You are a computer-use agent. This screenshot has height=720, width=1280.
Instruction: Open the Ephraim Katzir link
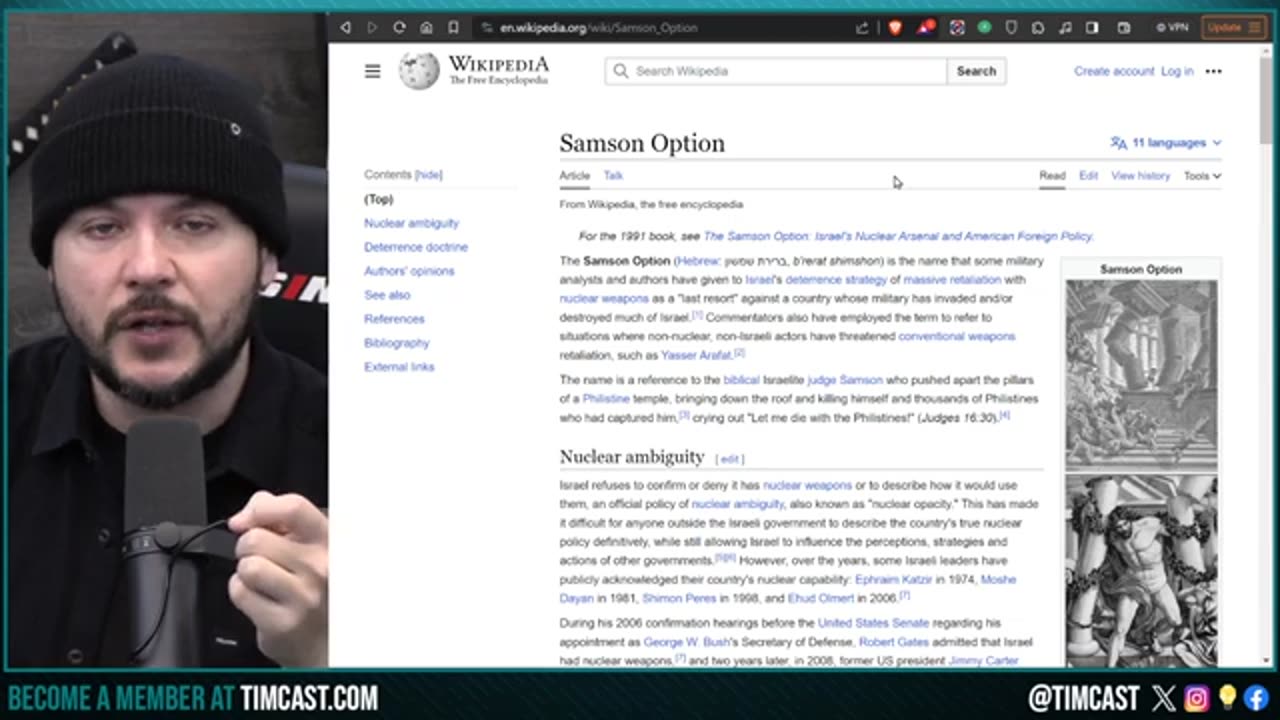click(893, 580)
